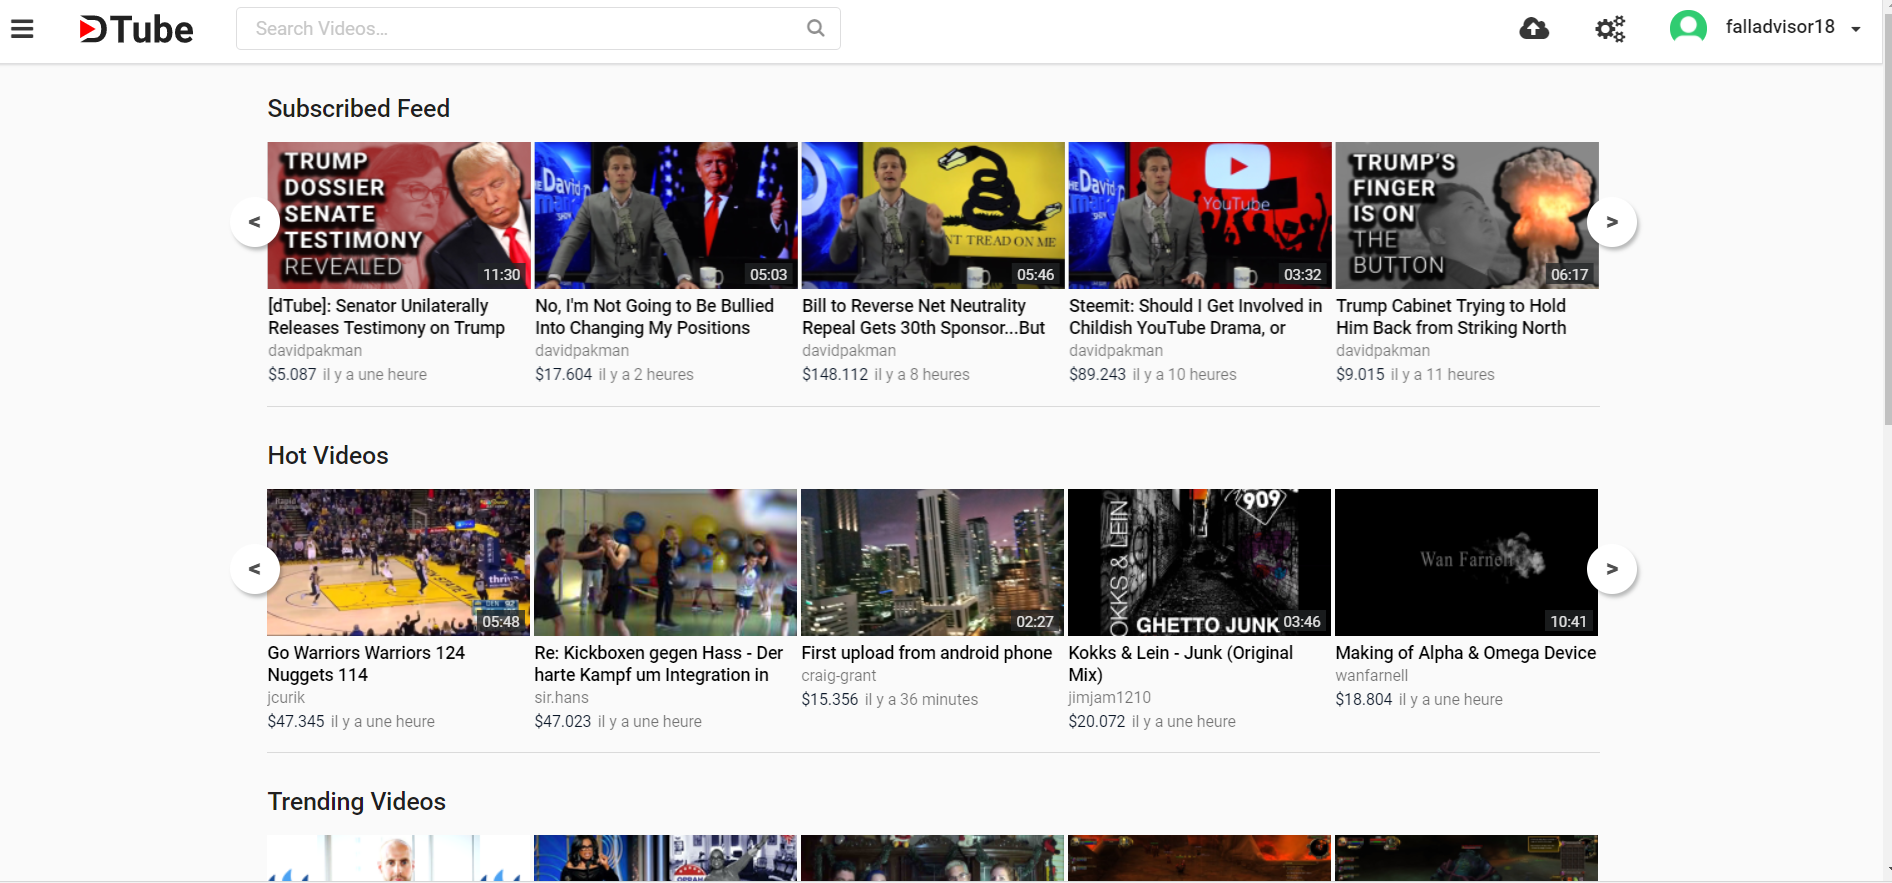The width and height of the screenshot is (1892, 883).
Task: Open the hamburger sidebar menu
Action: [x=22, y=29]
